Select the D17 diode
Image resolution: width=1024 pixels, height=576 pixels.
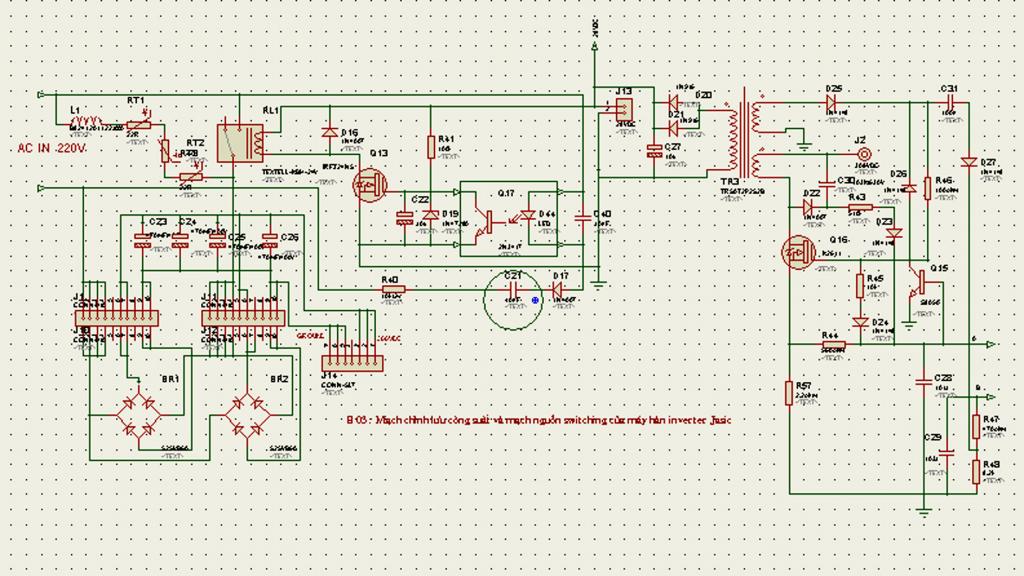point(557,289)
